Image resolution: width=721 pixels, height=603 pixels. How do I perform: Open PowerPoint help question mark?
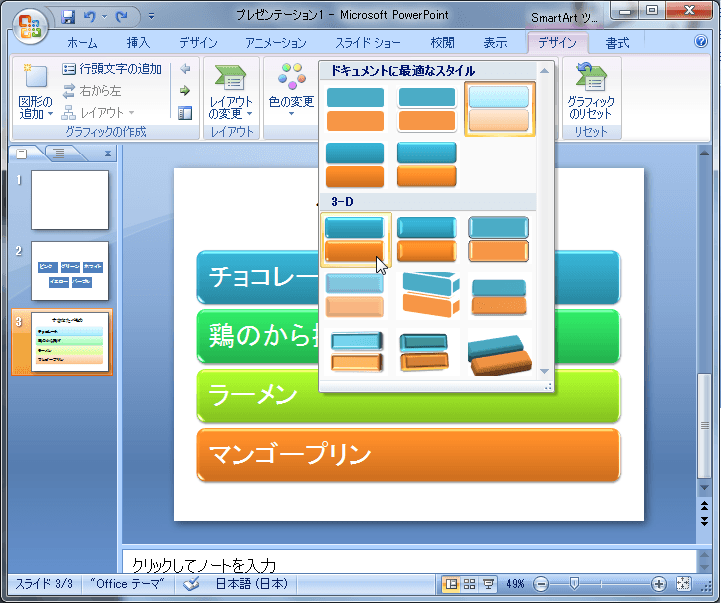(701, 41)
